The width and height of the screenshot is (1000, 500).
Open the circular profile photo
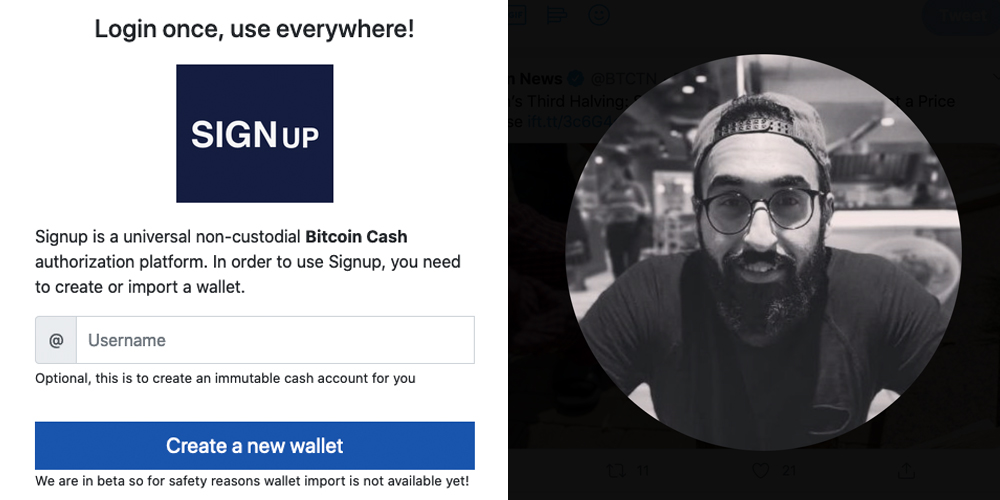pyautogui.click(x=763, y=253)
